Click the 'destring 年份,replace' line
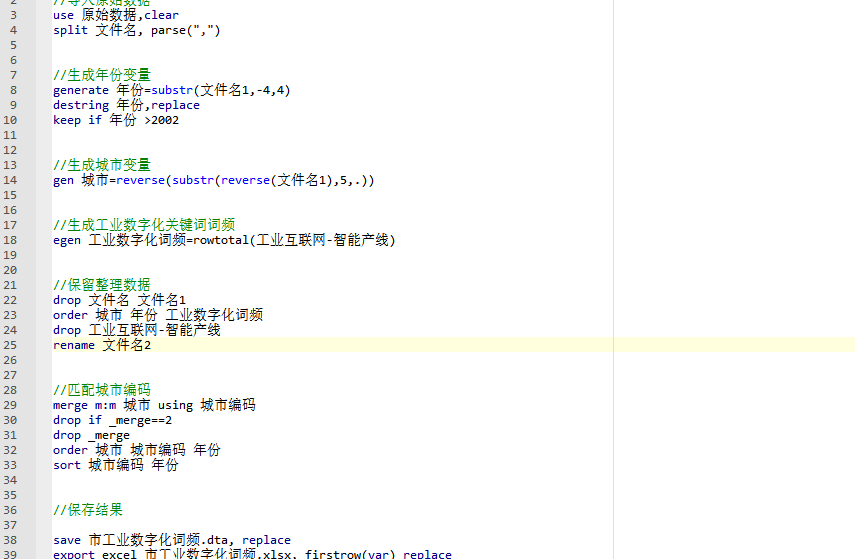The image size is (855, 559). tap(127, 105)
